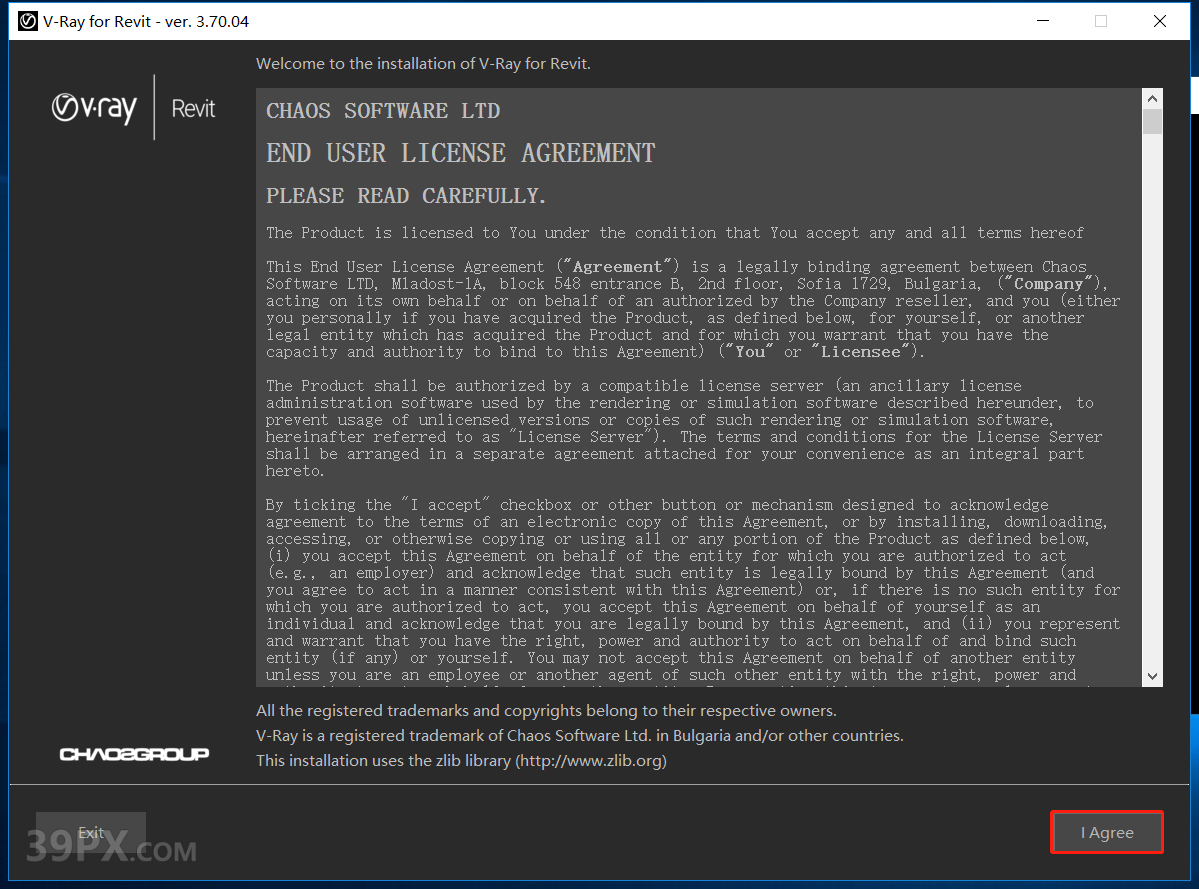1199x889 pixels.
Task: Click the license scrollbar thumb
Action: (1152, 122)
